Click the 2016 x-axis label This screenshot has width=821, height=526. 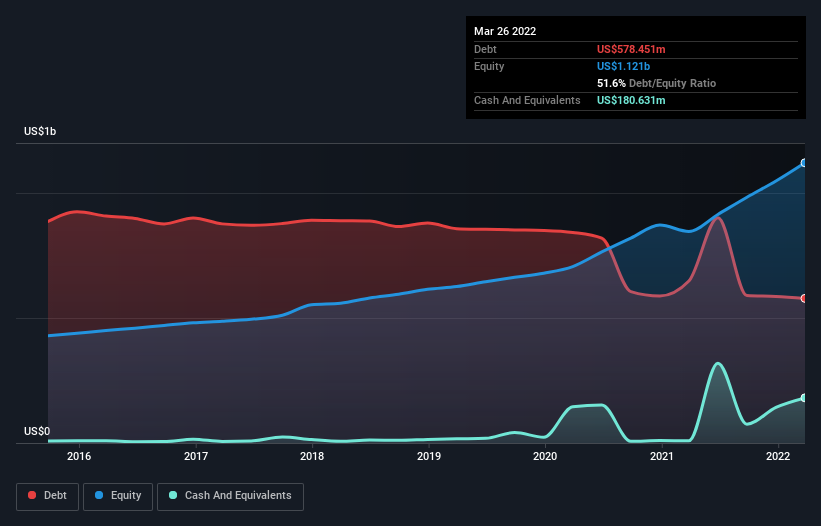[x=79, y=456]
